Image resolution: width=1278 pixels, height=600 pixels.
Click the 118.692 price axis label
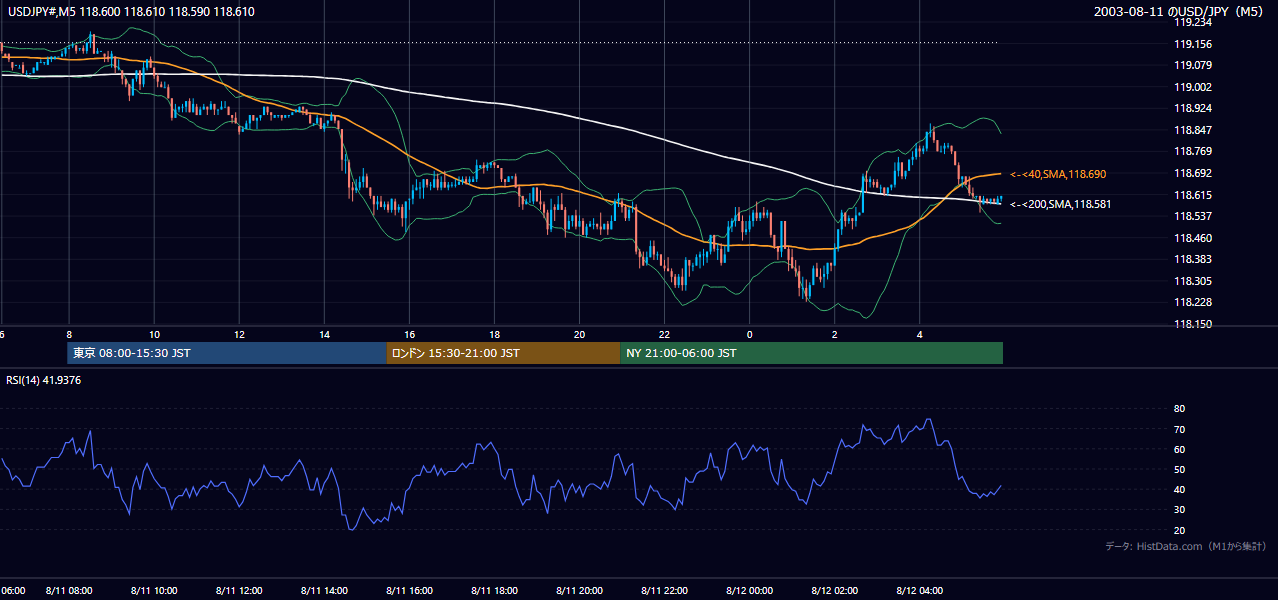(x=1193, y=173)
